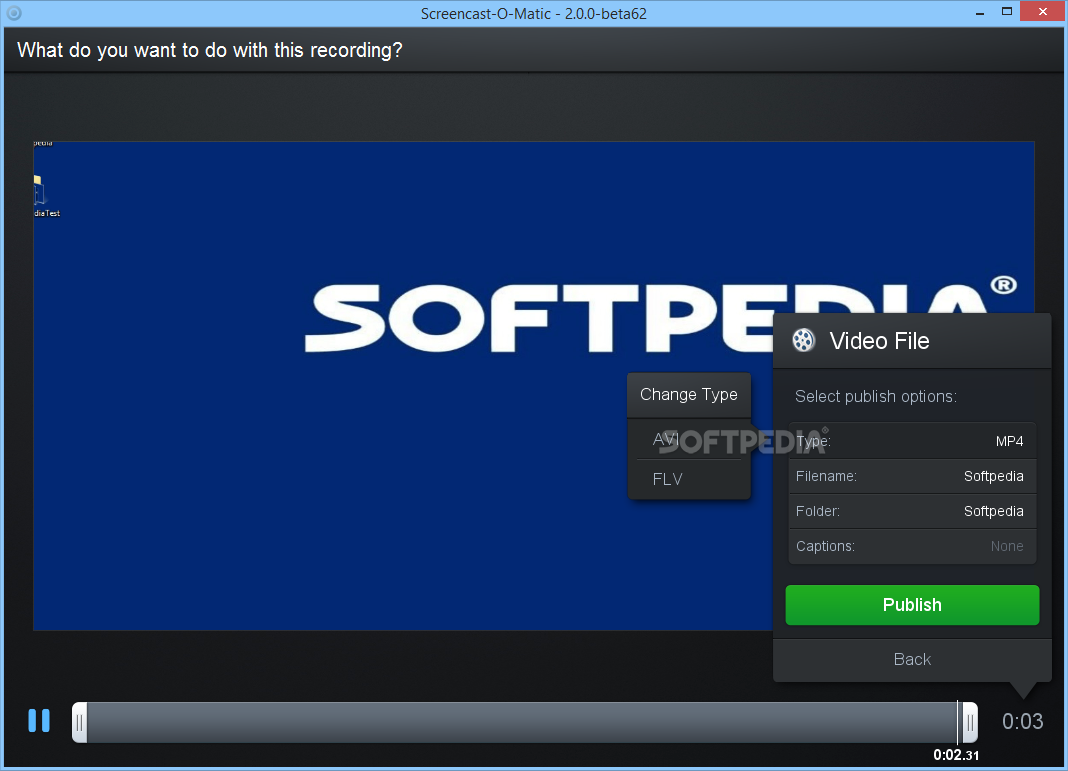Click the left trim handle of timeline

click(x=80, y=722)
